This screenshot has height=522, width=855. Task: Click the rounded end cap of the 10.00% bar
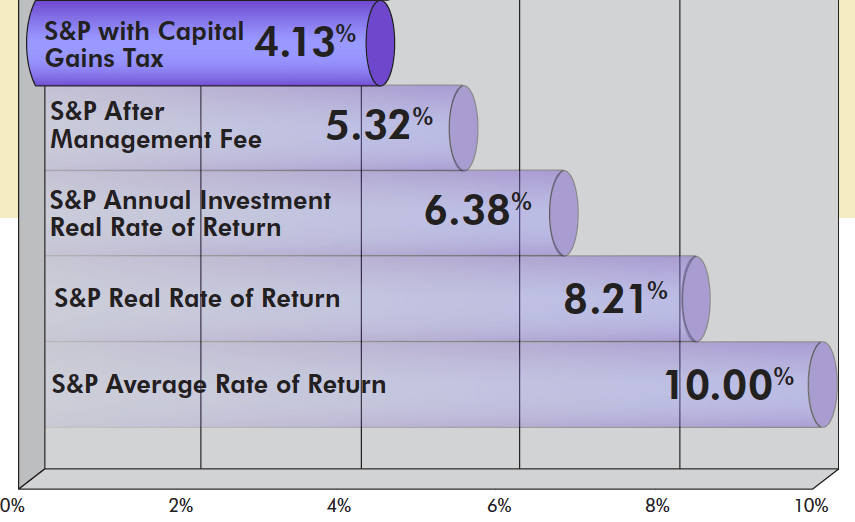(822, 385)
